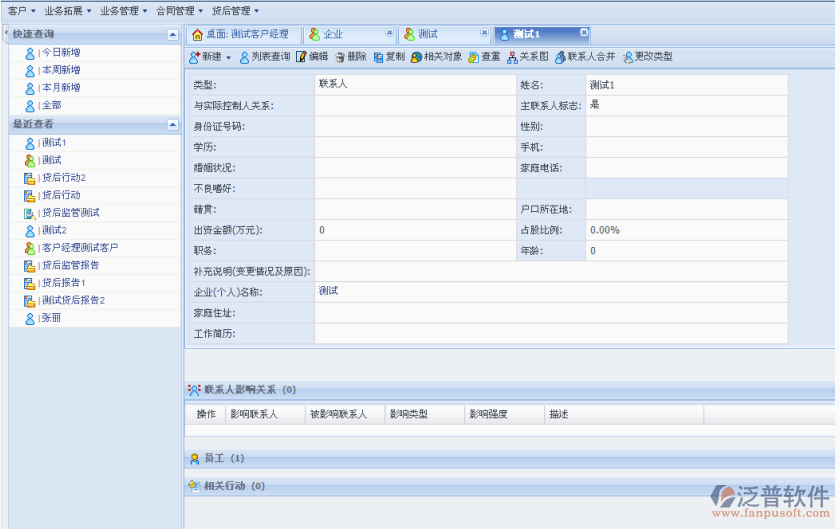Open 列表查询 list query
This screenshot has height=529, width=840.
(x=264, y=57)
